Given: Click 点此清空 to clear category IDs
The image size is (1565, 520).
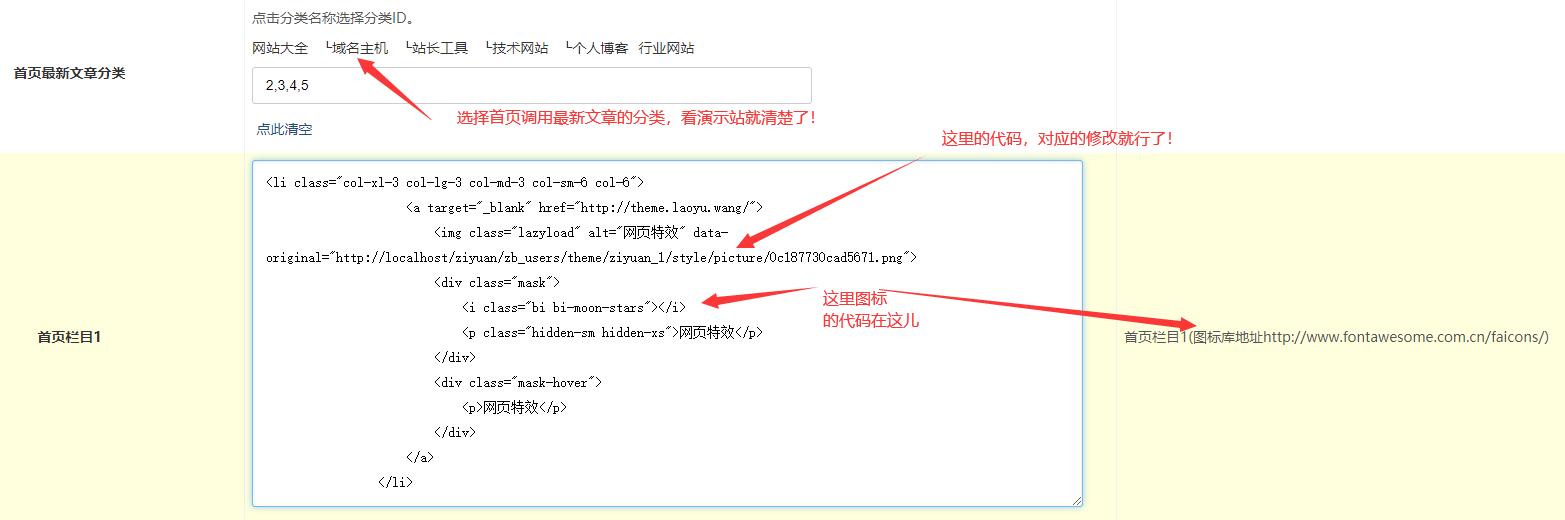Looking at the screenshot, I should pyautogui.click(x=284, y=129).
